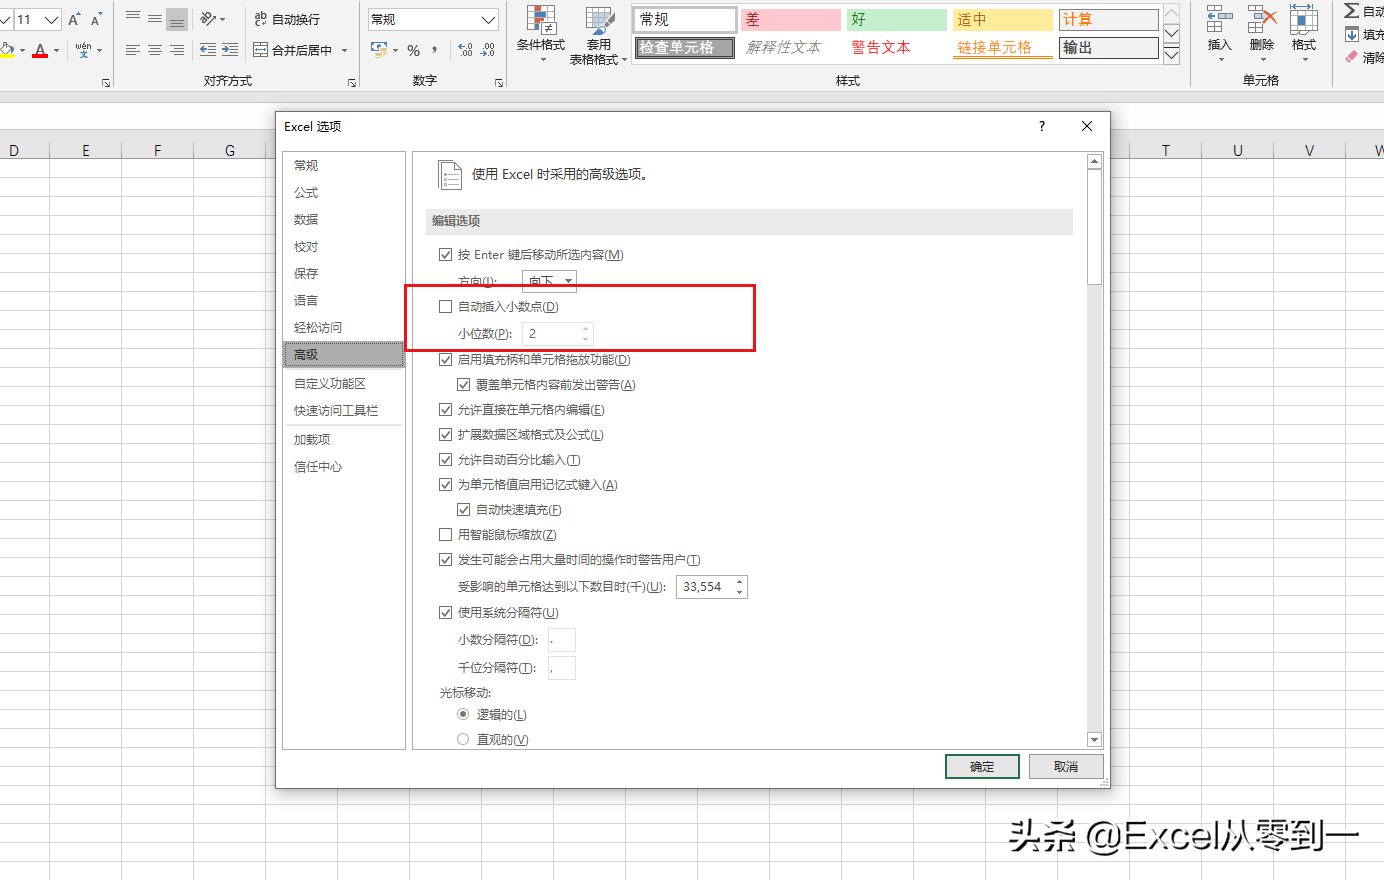The image size is (1384, 880).
Task: Apply percent style format
Action: click(x=413, y=50)
